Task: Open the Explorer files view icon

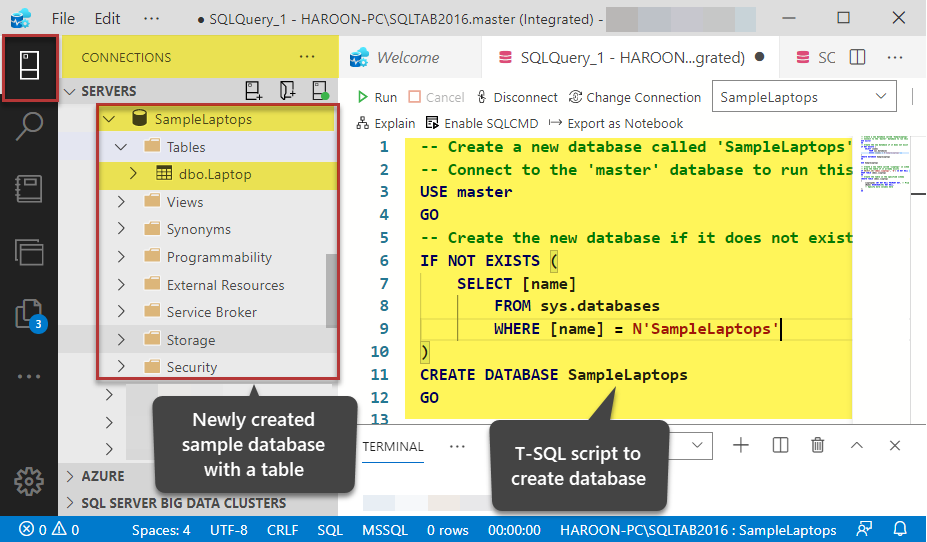Action: 29,251
